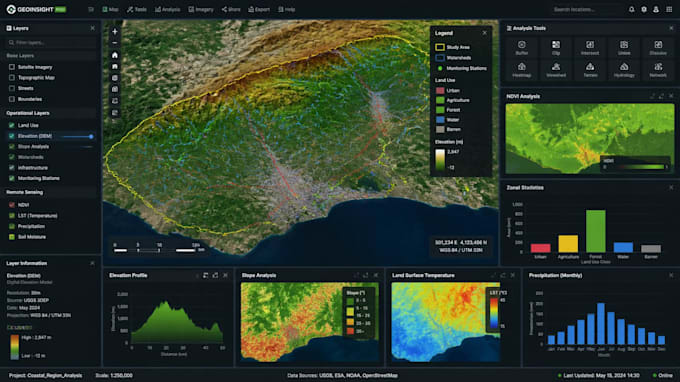Open the Imagery menu
The height and width of the screenshot is (382, 680).
pos(201,9)
